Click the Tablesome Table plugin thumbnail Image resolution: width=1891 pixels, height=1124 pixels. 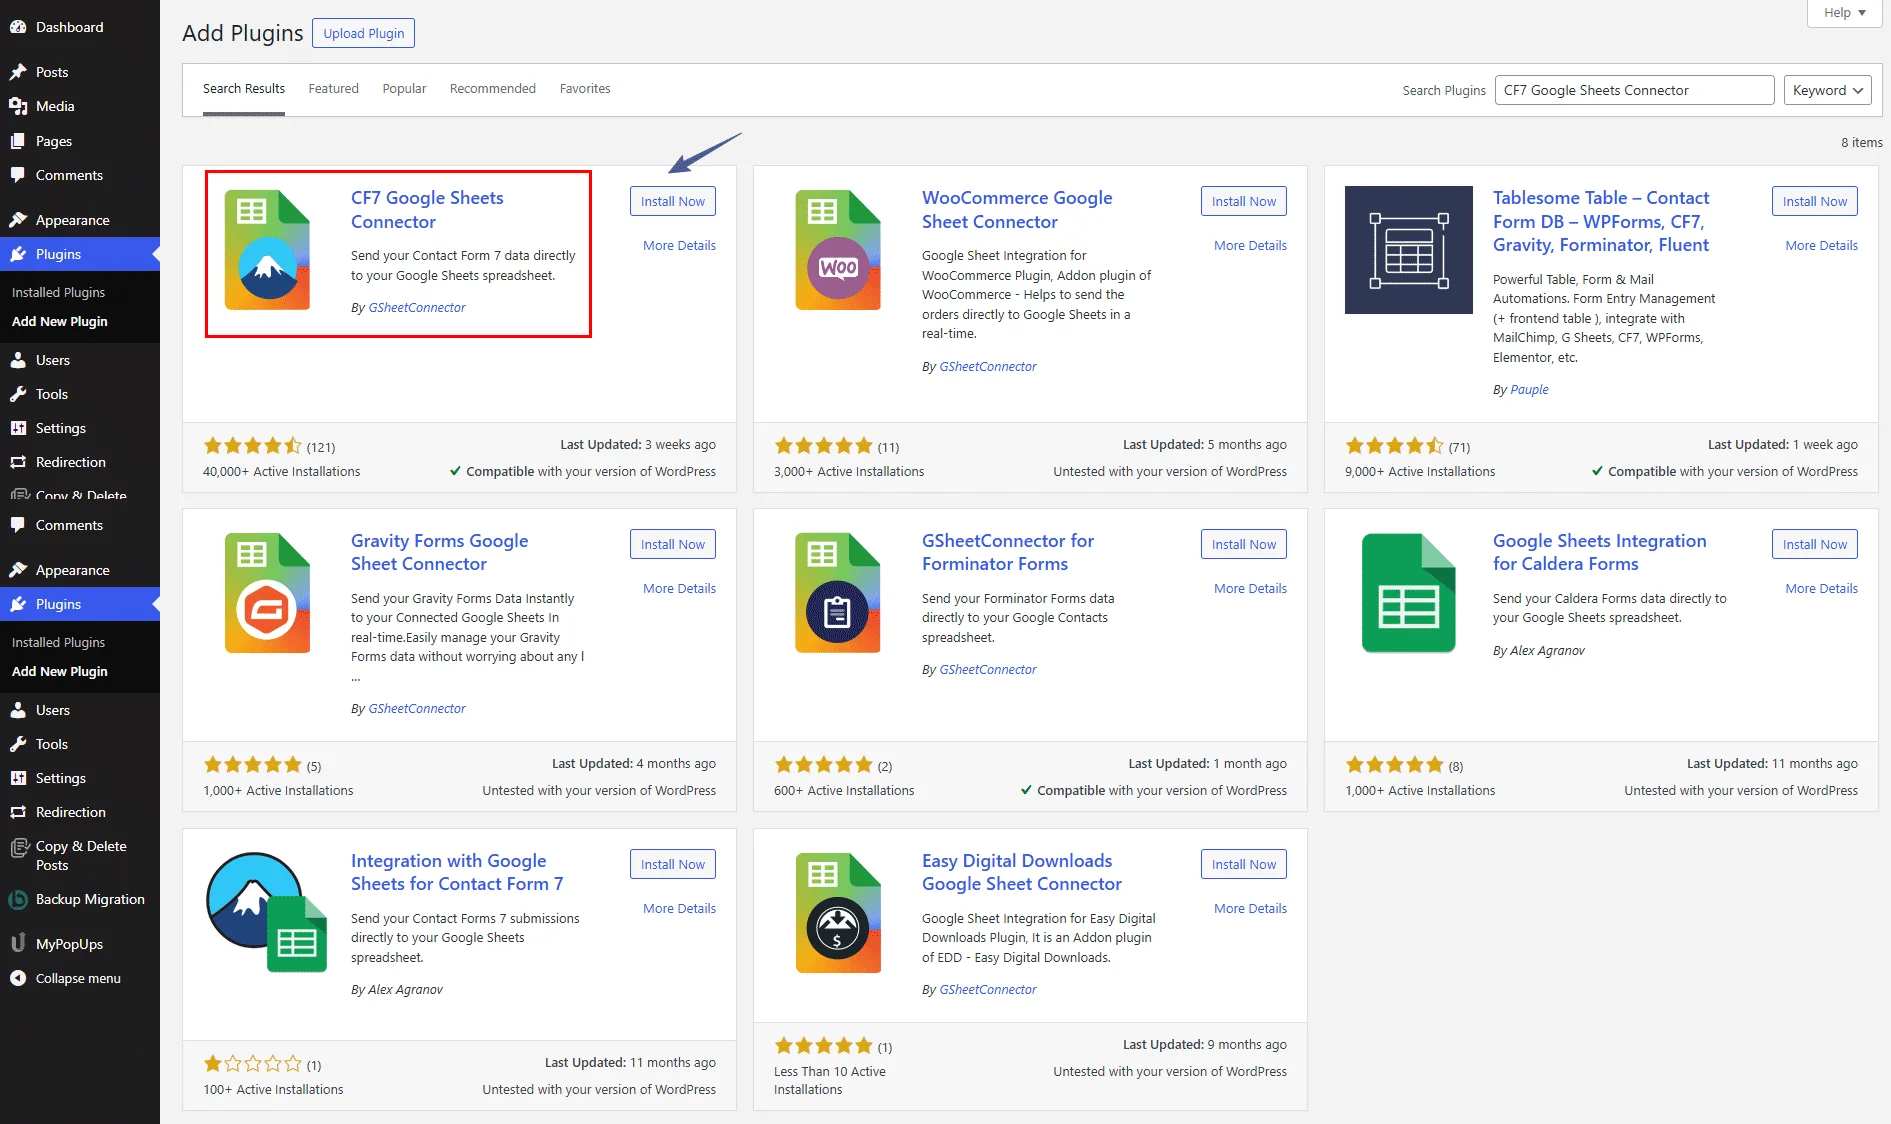click(x=1408, y=250)
